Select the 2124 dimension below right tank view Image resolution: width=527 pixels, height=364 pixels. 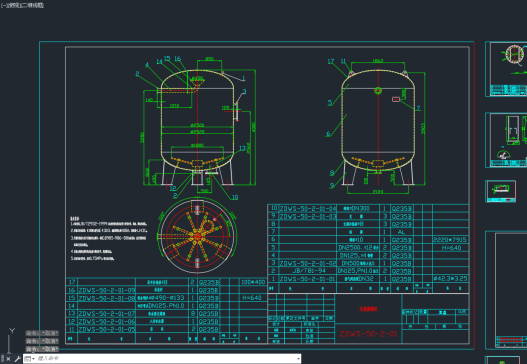378,192
